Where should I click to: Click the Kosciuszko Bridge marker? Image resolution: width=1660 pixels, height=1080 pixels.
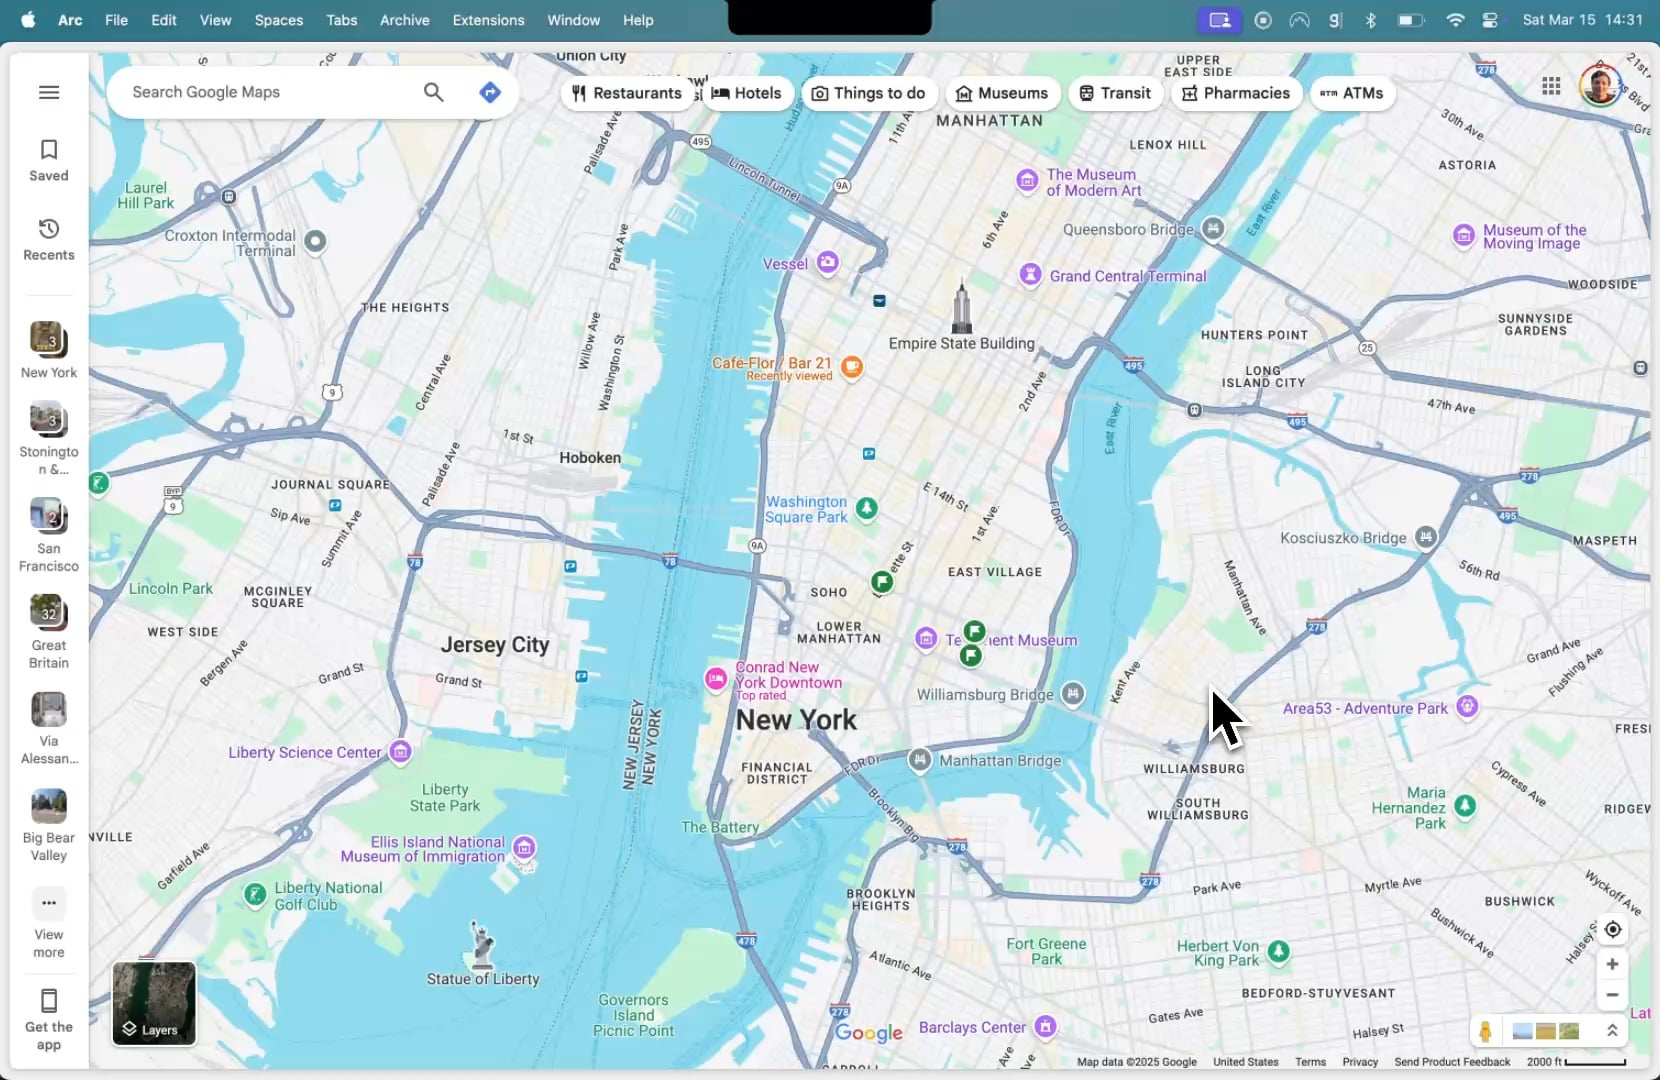(x=1426, y=537)
